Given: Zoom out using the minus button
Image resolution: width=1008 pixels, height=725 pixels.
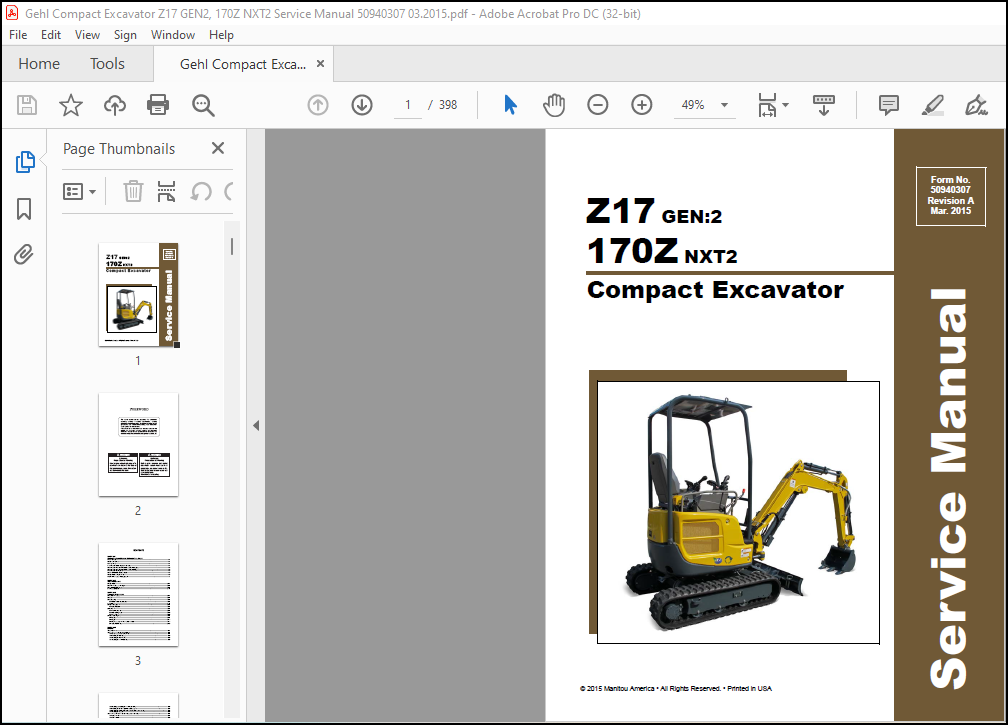Looking at the screenshot, I should pos(597,105).
